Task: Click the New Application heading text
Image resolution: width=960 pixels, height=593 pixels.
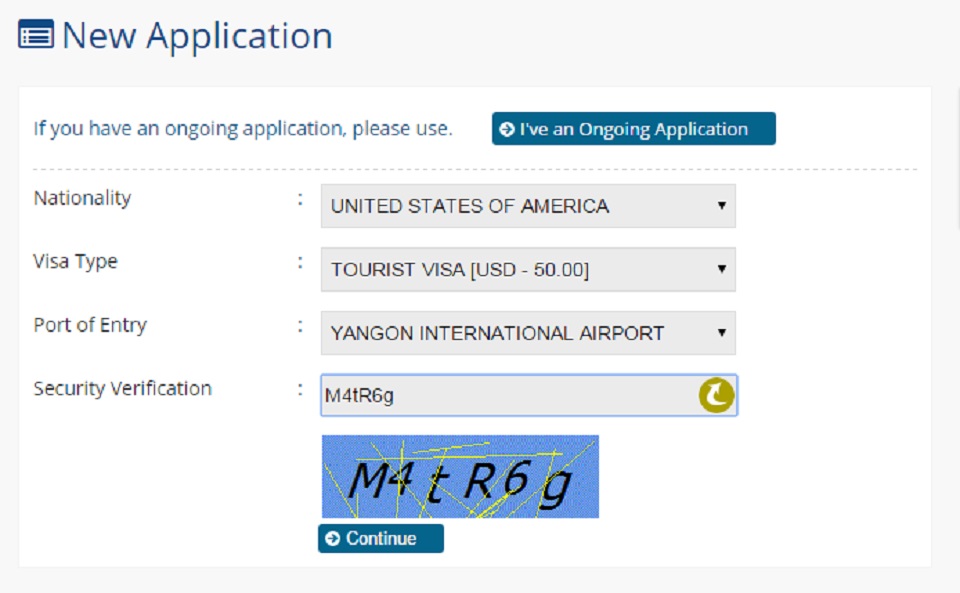Action: pos(197,36)
